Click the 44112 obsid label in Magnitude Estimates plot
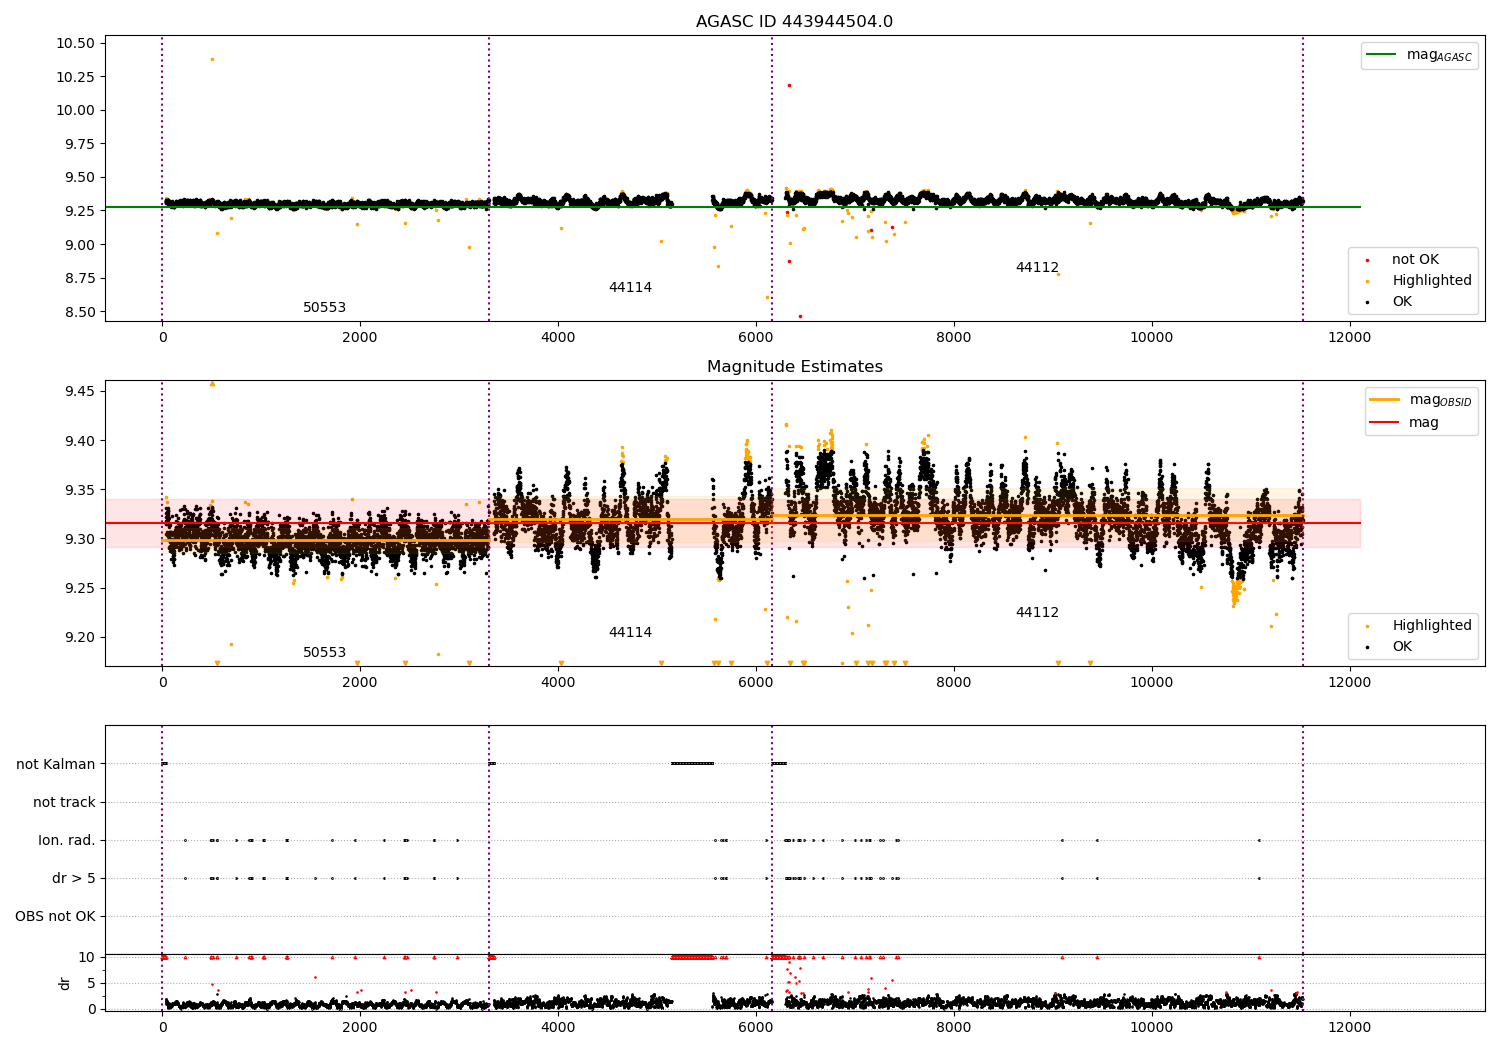Image resolution: width=1500 pixels, height=1050 pixels. (1037, 613)
